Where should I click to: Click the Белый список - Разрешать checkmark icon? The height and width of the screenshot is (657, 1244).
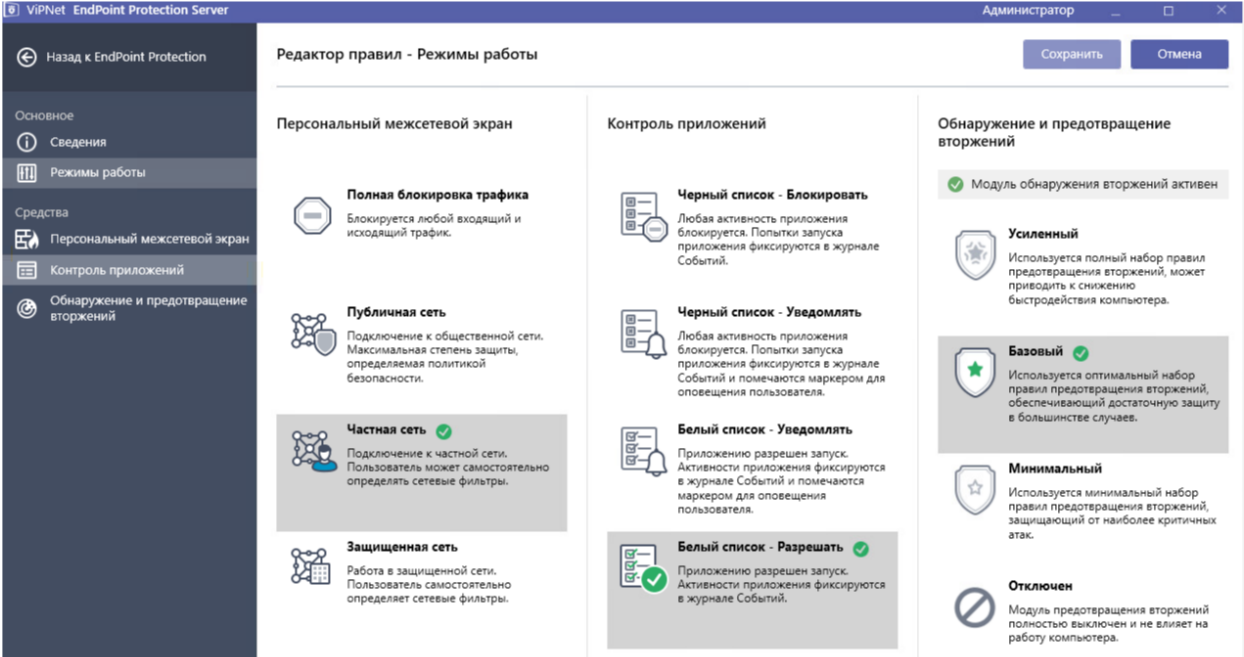[x=643, y=568]
